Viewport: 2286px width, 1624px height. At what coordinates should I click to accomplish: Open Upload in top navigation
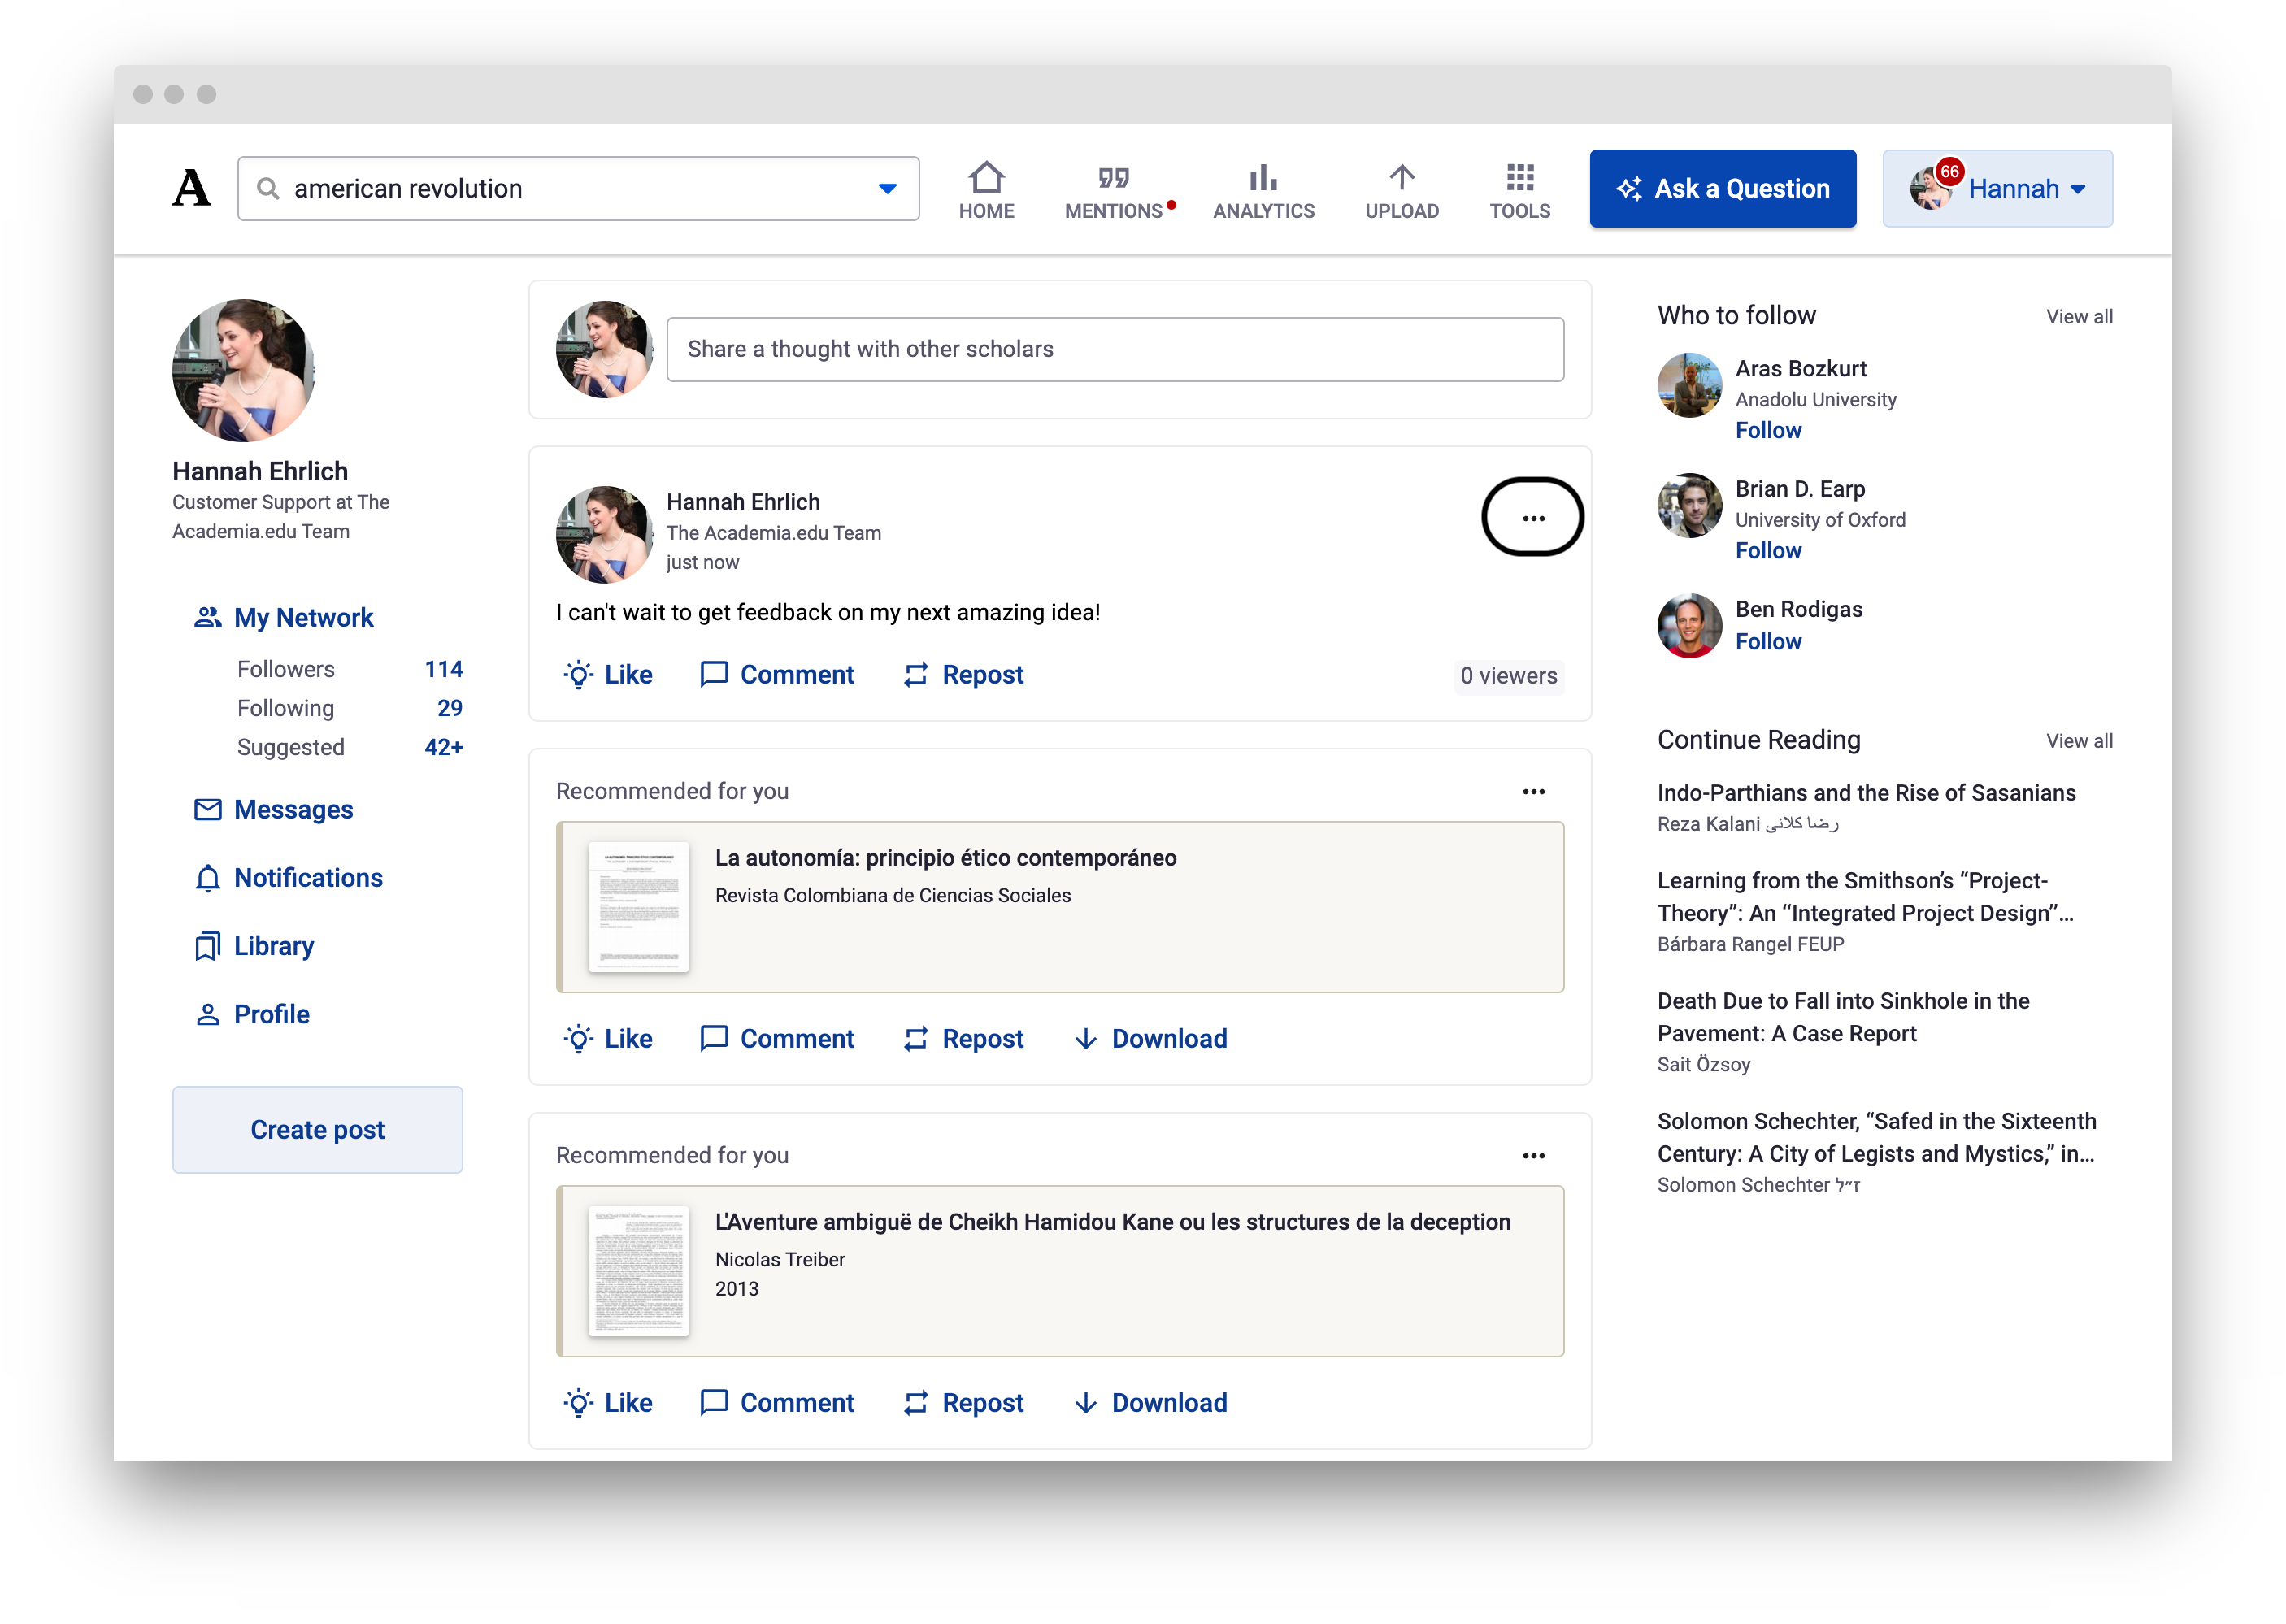tap(1401, 190)
